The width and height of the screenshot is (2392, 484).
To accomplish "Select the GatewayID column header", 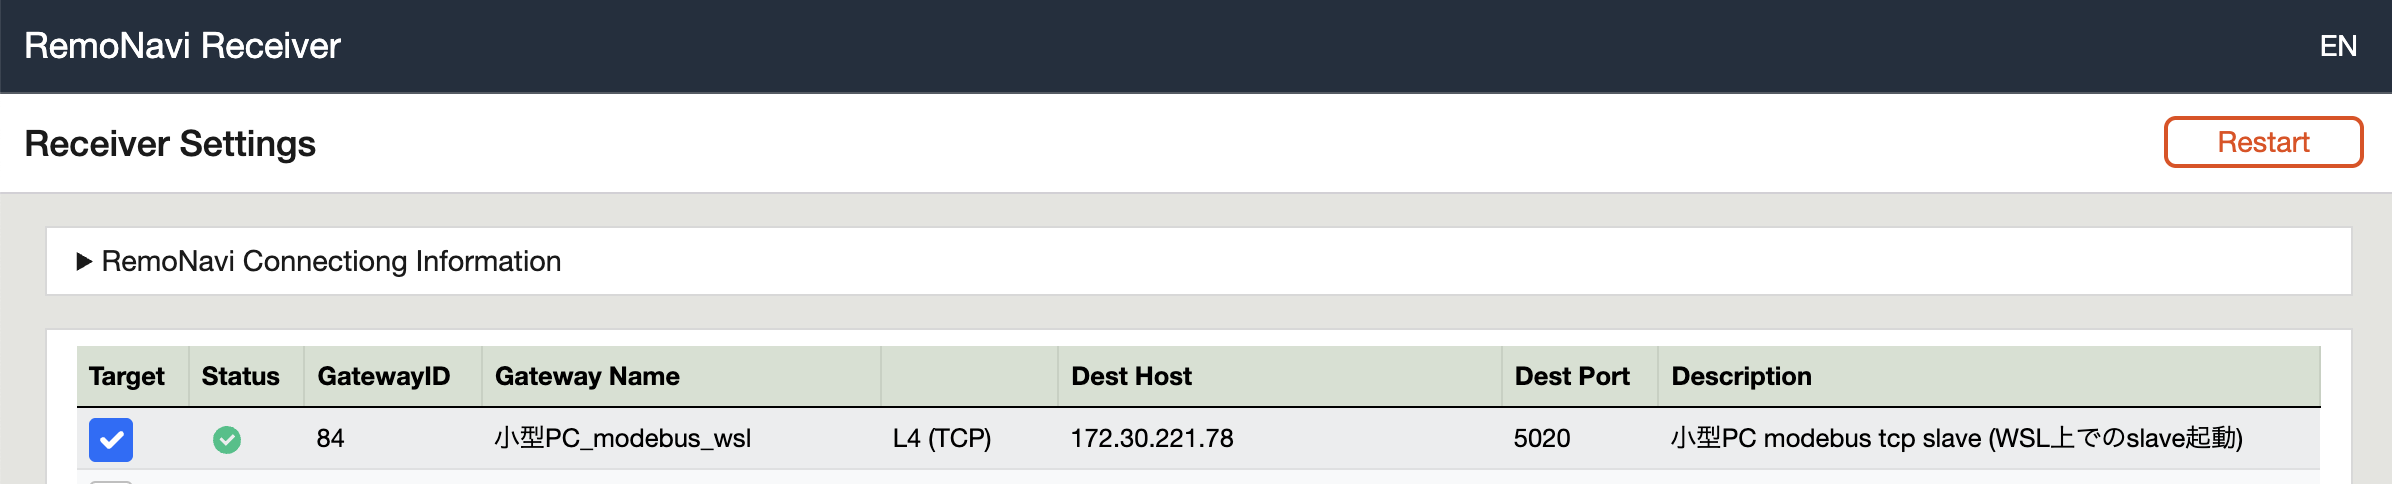I will coord(384,376).
